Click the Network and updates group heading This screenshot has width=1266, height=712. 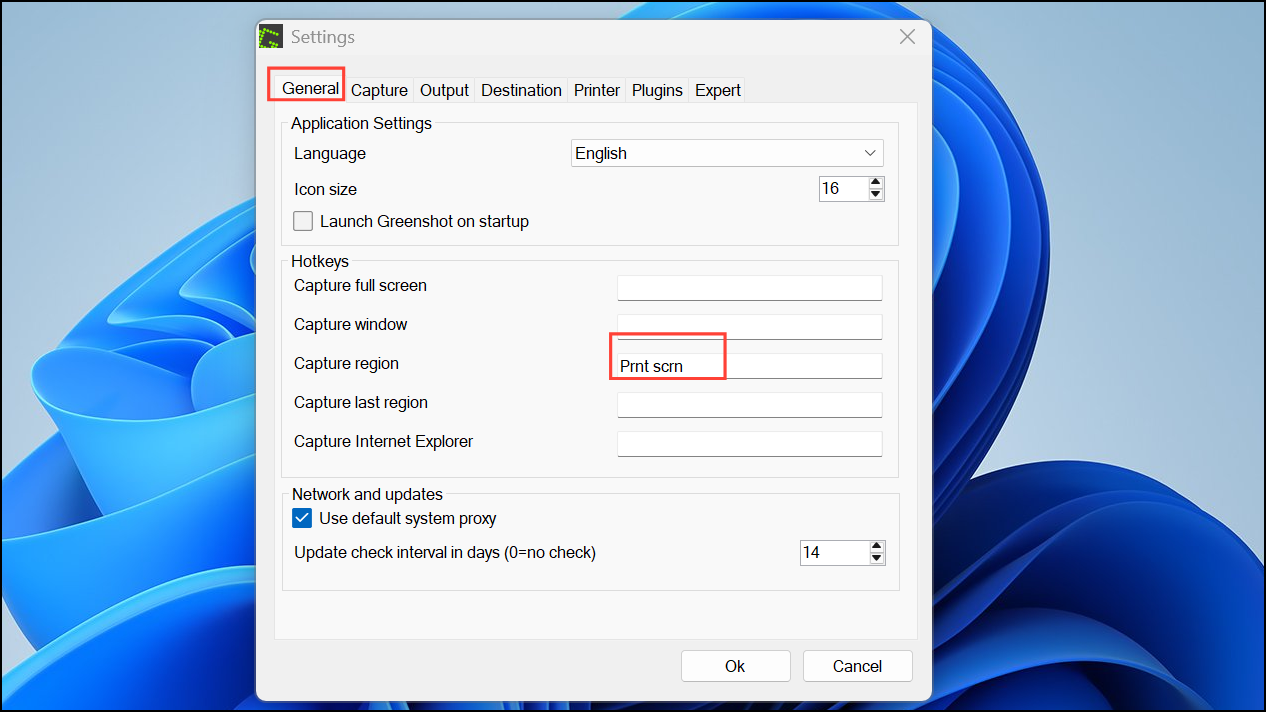(x=367, y=494)
